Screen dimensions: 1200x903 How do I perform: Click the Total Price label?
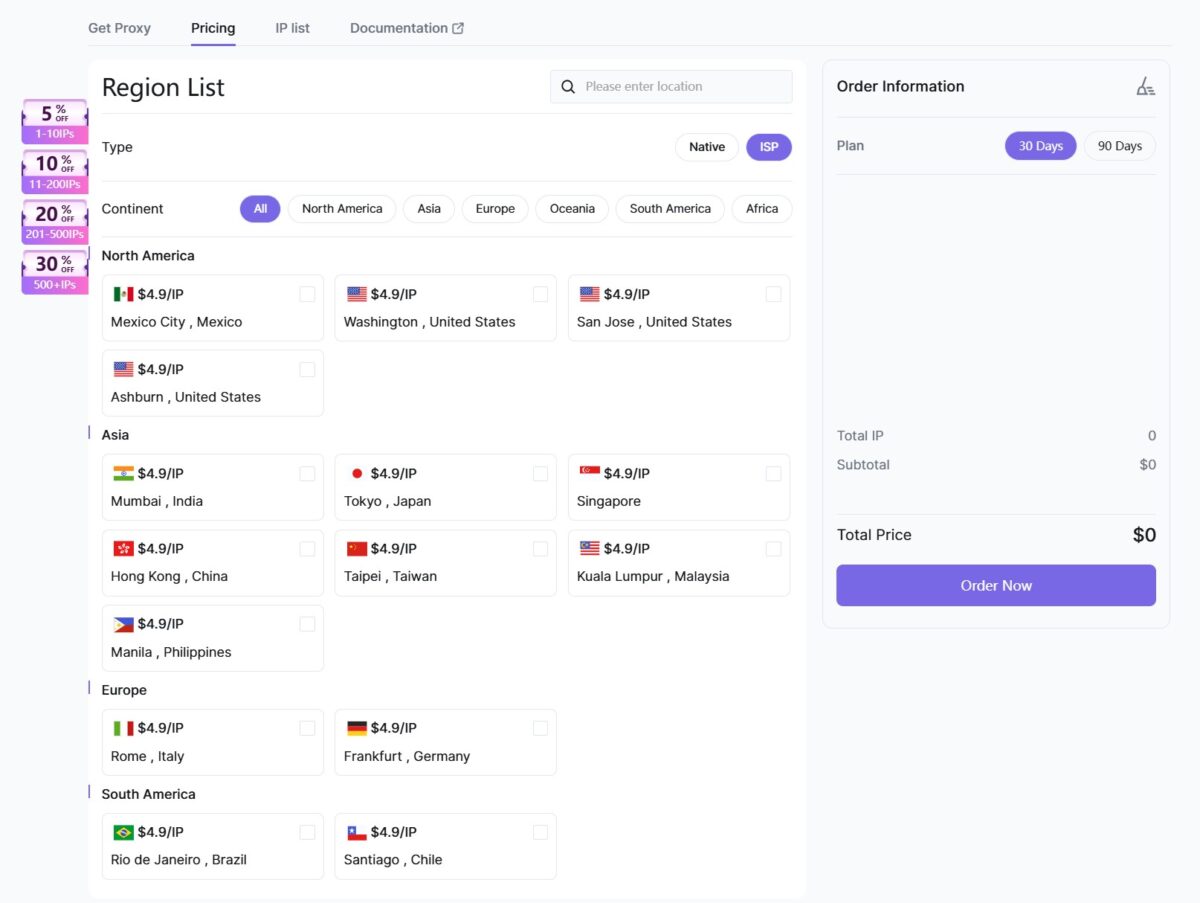click(874, 535)
